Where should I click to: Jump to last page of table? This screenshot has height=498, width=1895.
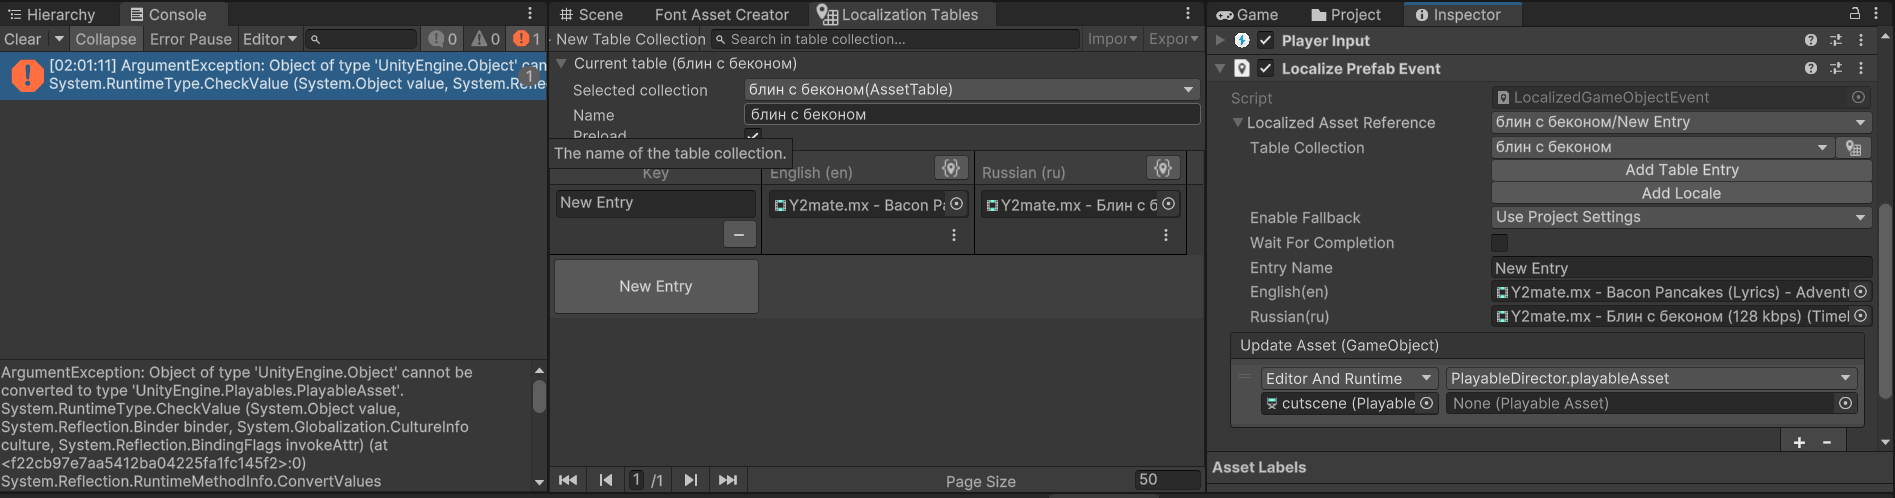click(728, 480)
